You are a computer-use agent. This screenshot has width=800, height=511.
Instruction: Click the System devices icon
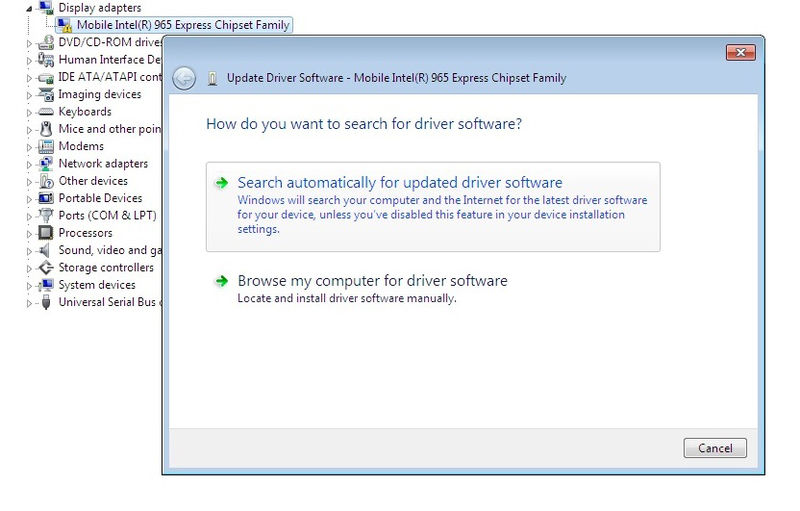[45, 285]
